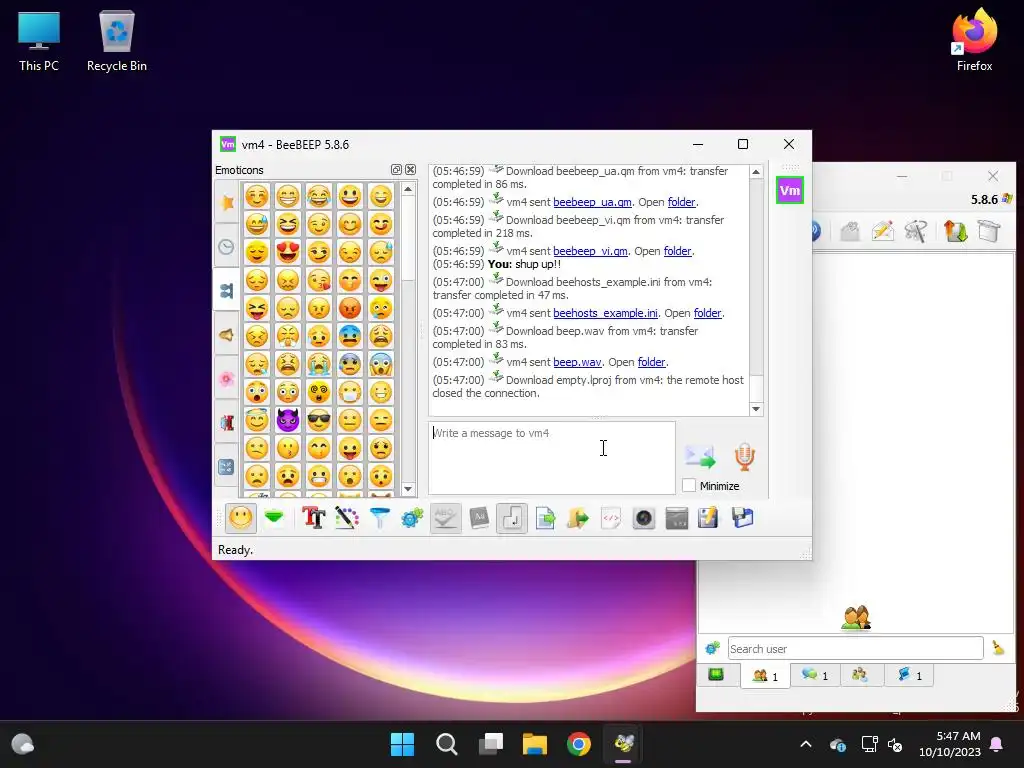Click the emoticon list scroll up arrow
Viewport: 1024px width, 768px height.
408,189
